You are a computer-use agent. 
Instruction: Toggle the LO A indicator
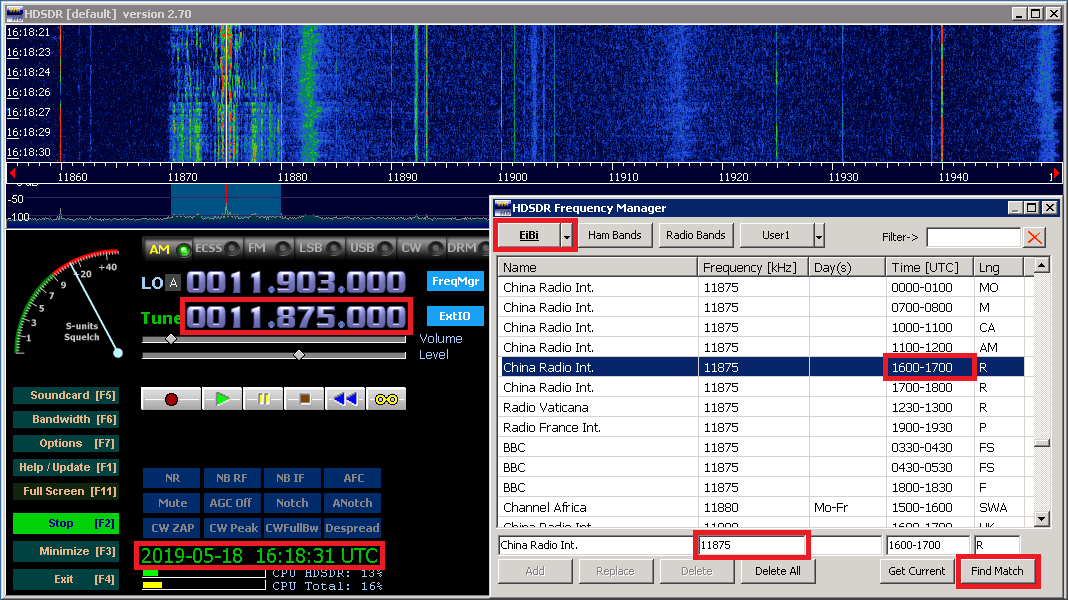pyautogui.click(x=174, y=283)
